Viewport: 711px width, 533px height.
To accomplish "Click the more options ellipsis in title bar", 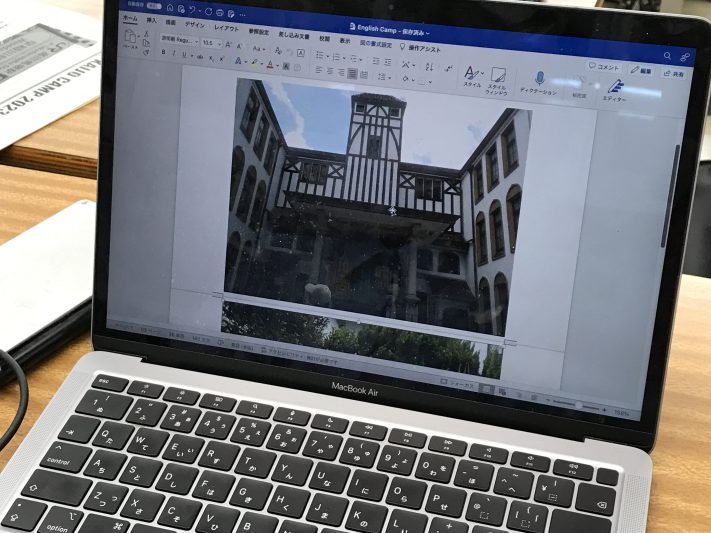I will 242,15.
